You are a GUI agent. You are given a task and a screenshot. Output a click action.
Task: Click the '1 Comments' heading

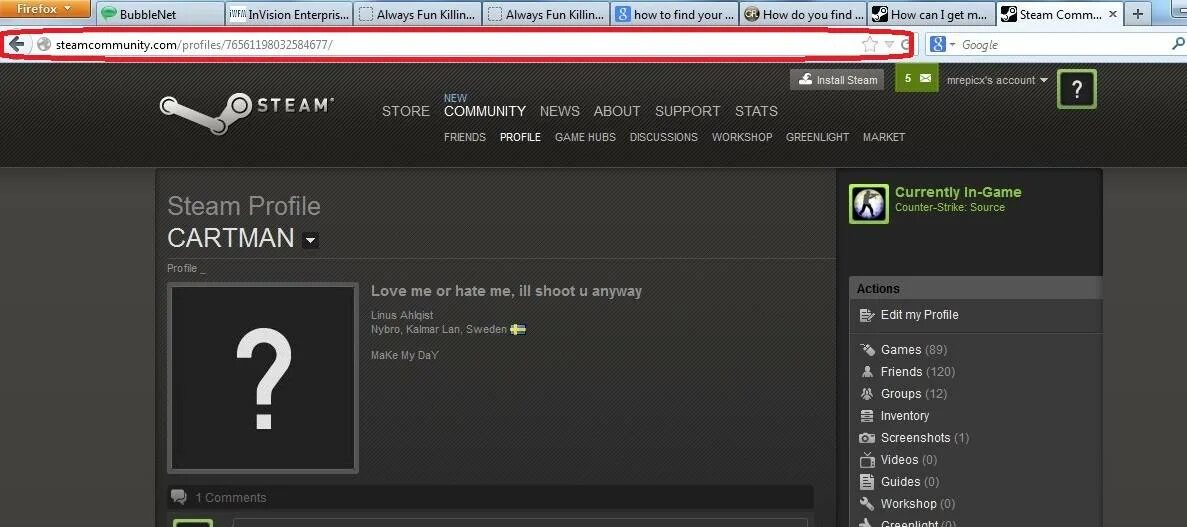pos(230,497)
